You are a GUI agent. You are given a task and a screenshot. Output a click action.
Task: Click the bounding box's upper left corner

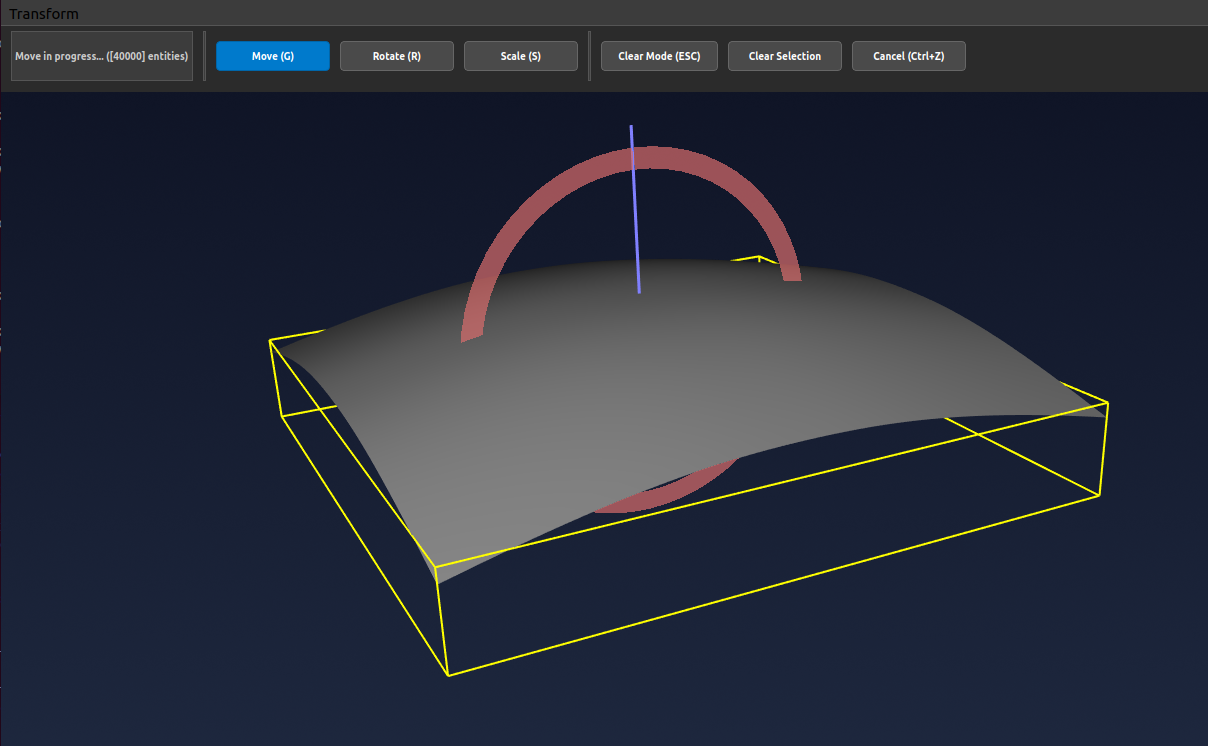(271, 340)
